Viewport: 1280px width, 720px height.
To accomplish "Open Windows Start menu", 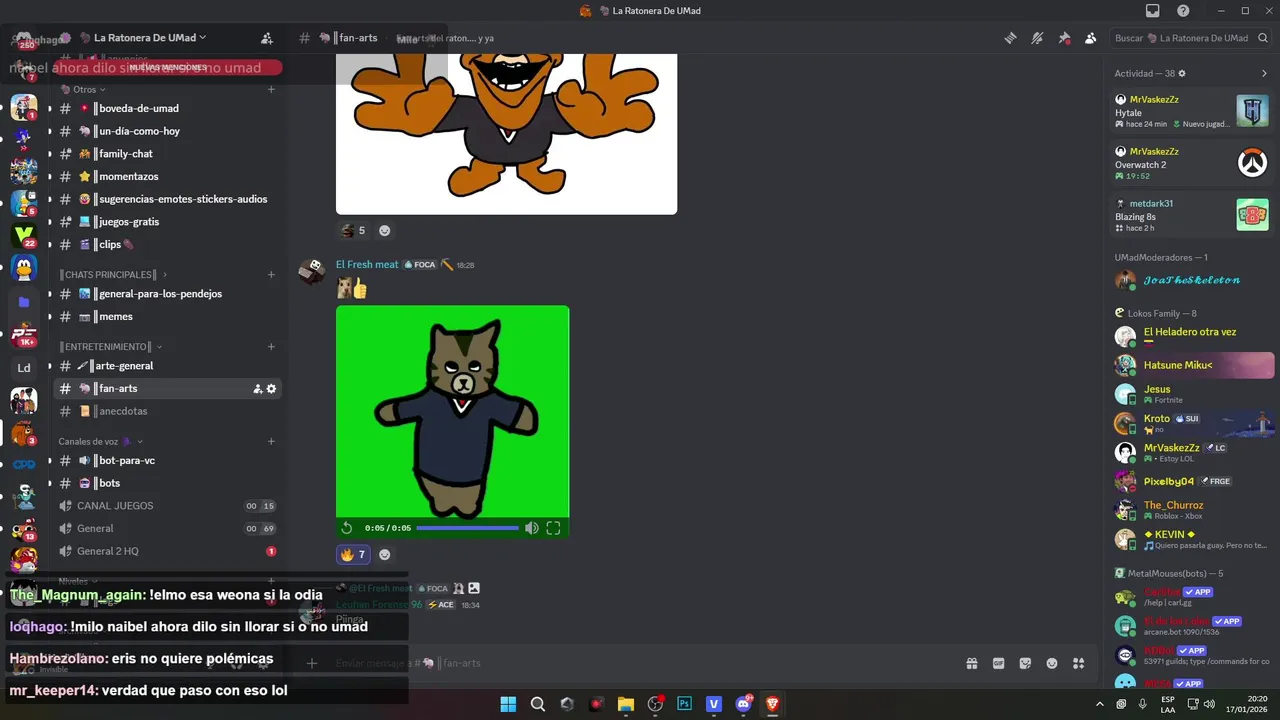I will pyautogui.click(x=508, y=704).
